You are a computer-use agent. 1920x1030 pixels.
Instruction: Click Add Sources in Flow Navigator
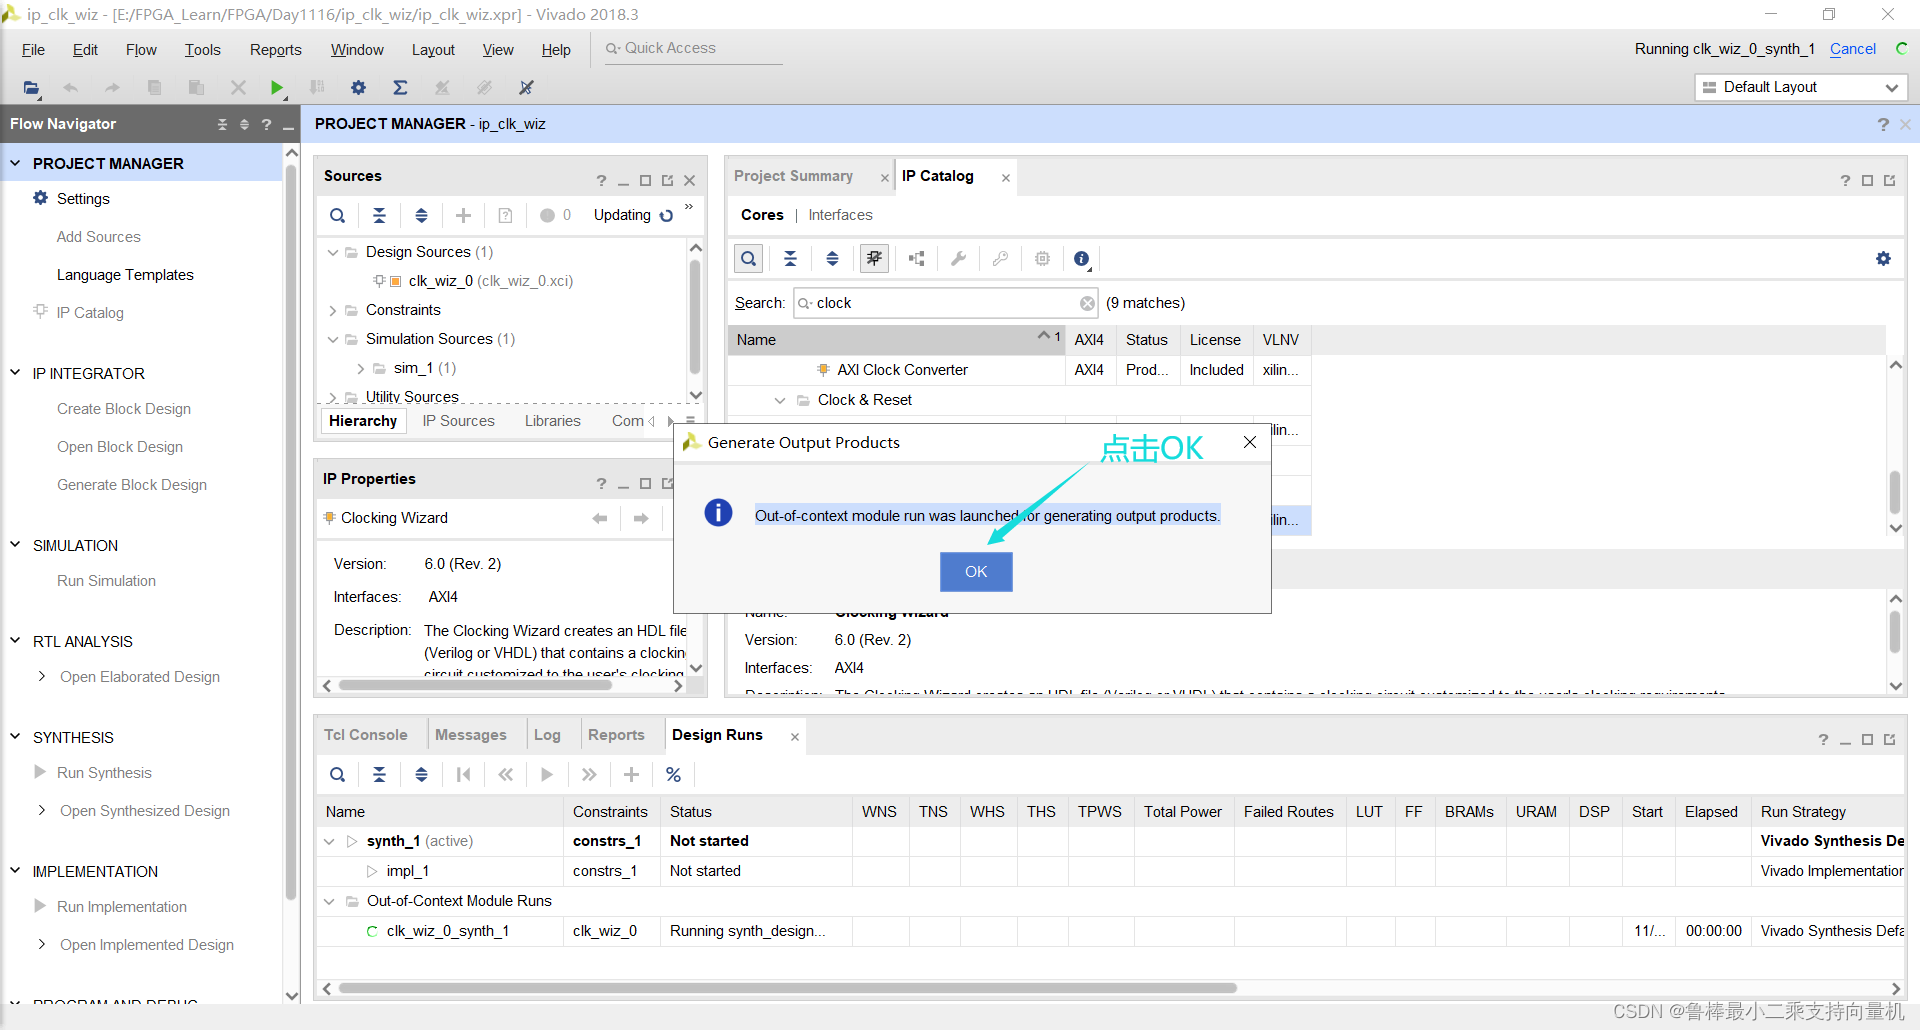(x=98, y=237)
